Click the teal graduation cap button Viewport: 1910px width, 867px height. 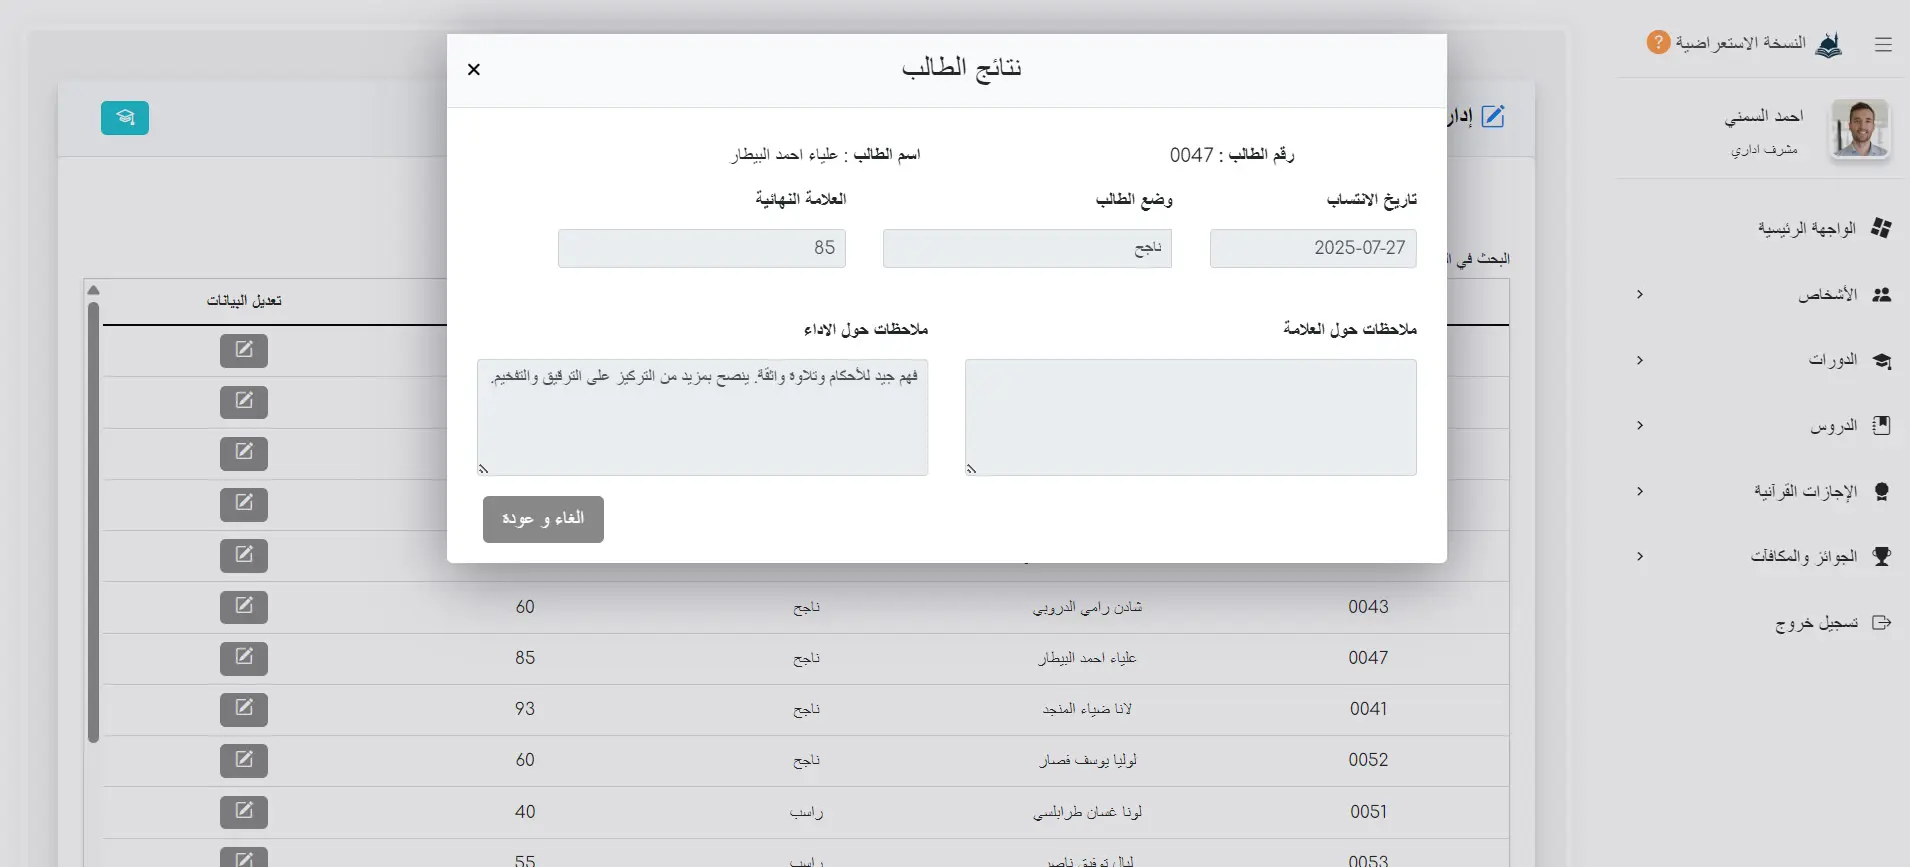click(x=125, y=118)
